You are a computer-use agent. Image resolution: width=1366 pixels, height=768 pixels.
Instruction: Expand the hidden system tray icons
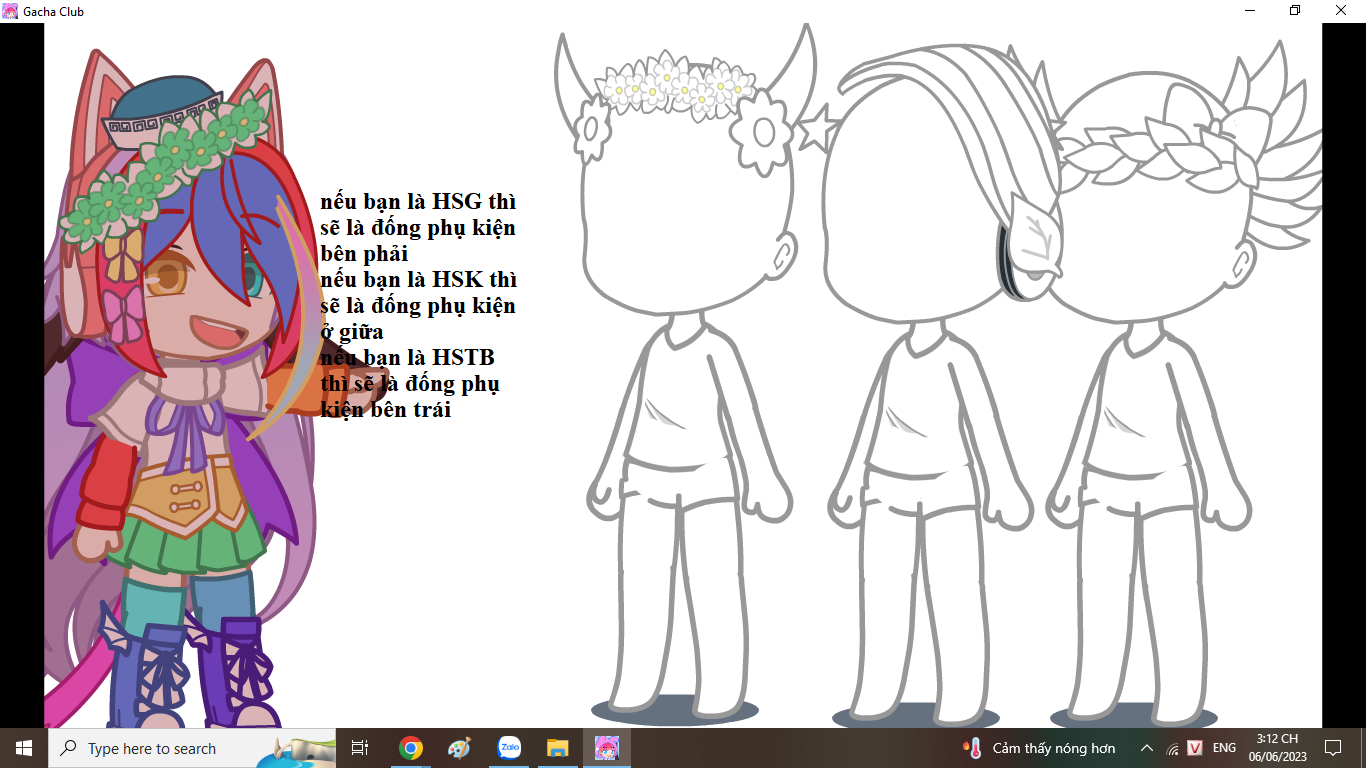point(1147,748)
